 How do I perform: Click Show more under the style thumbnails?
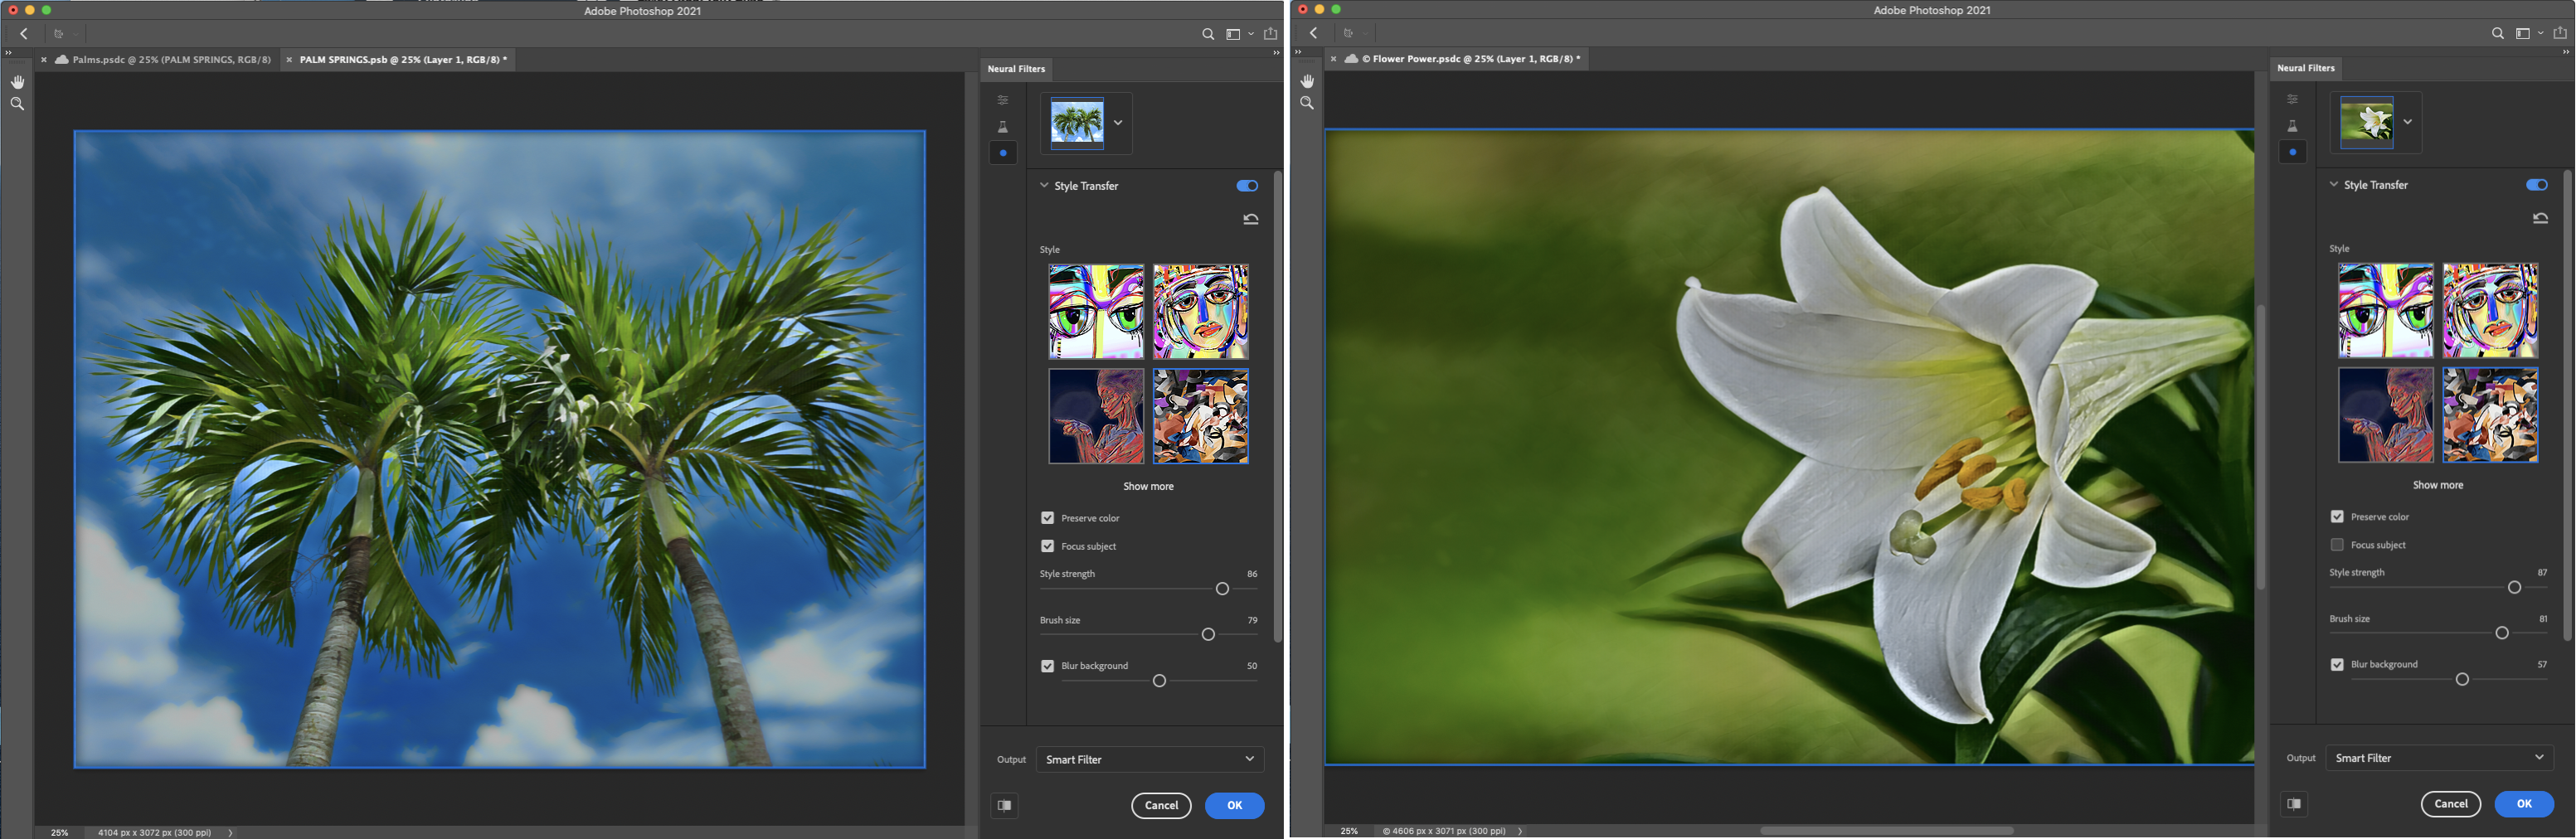pyautogui.click(x=1147, y=486)
